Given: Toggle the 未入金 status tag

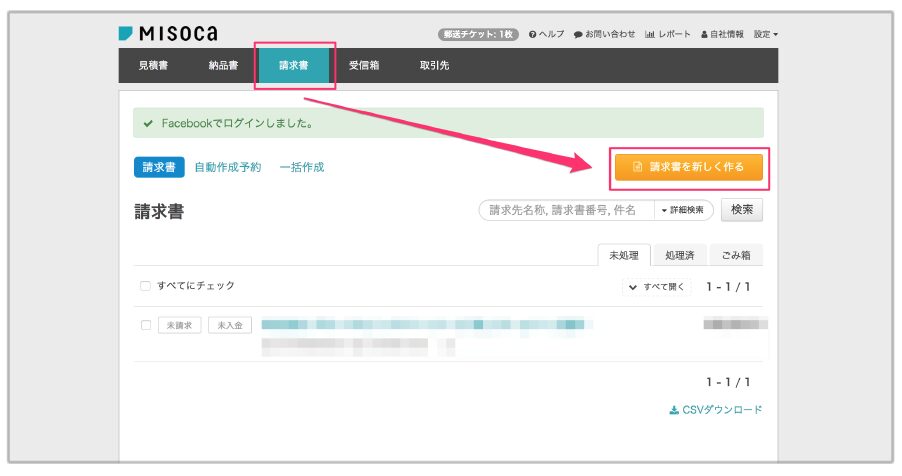Looking at the screenshot, I should tap(230, 325).
